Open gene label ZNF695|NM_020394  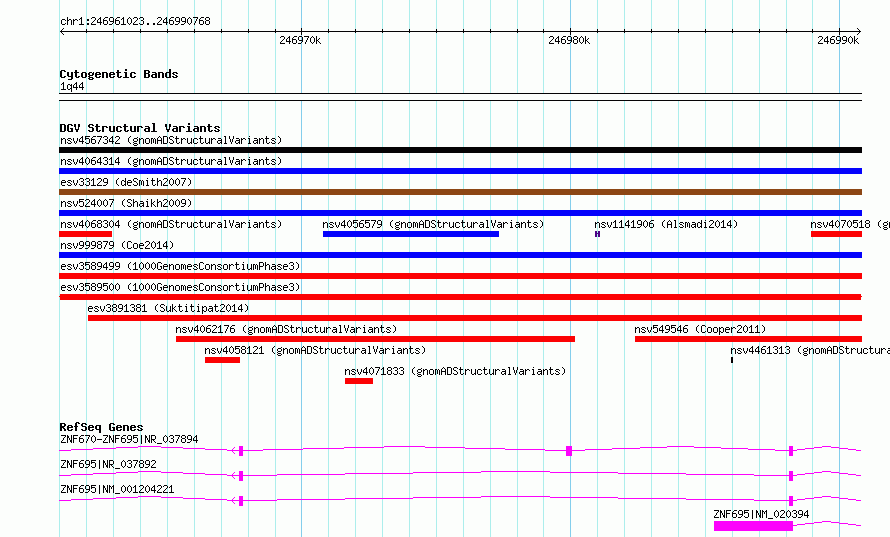pyautogui.click(x=761, y=514)
